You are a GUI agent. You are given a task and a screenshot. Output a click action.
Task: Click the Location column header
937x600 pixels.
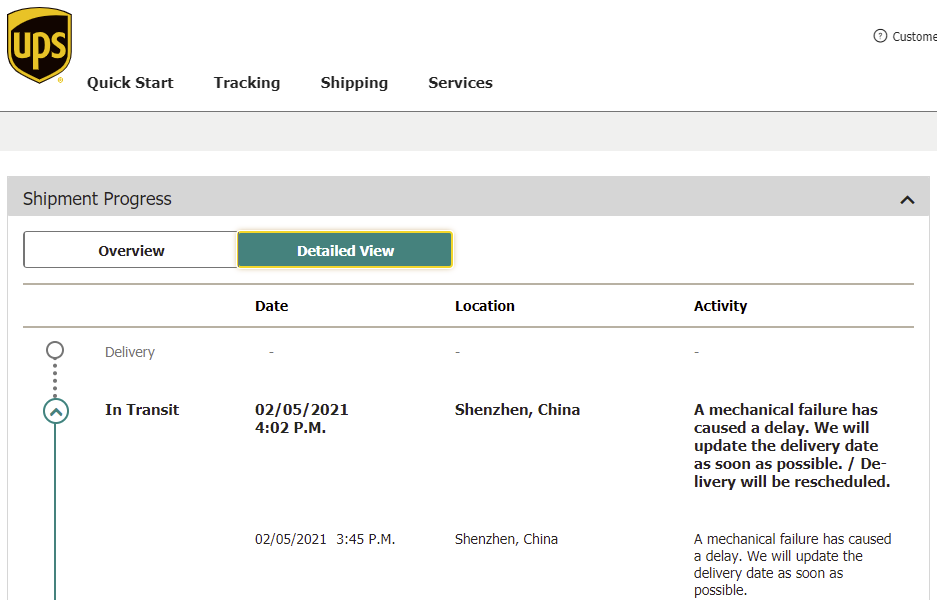coord(484,306)
